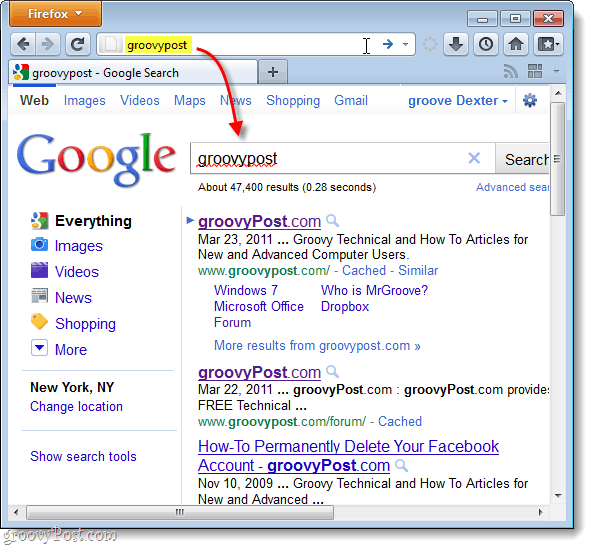
Task: Open Cached link of first result
Action: point(364,270)
